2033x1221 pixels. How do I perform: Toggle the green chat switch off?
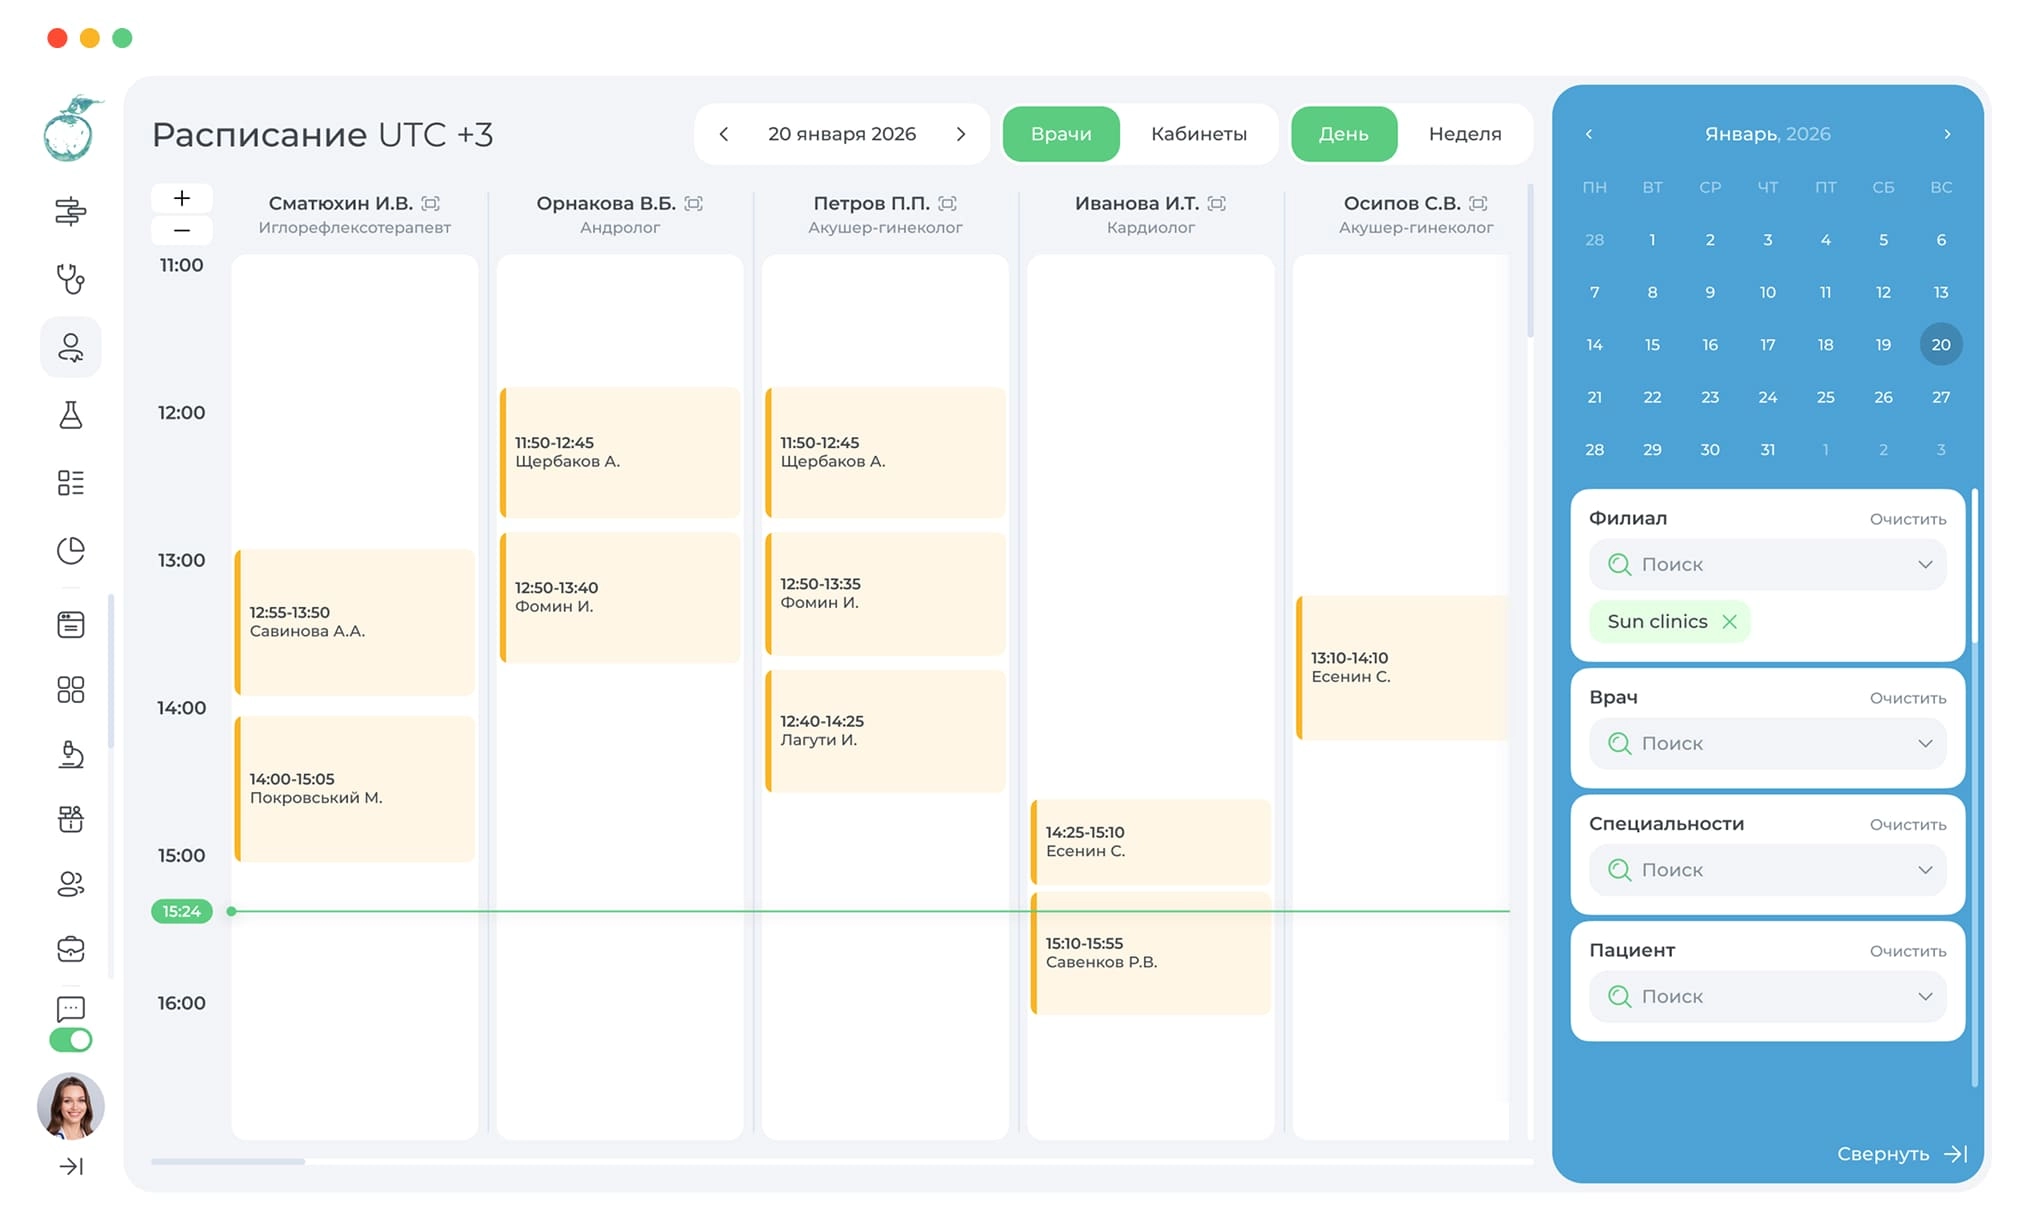pos(70,1040)
